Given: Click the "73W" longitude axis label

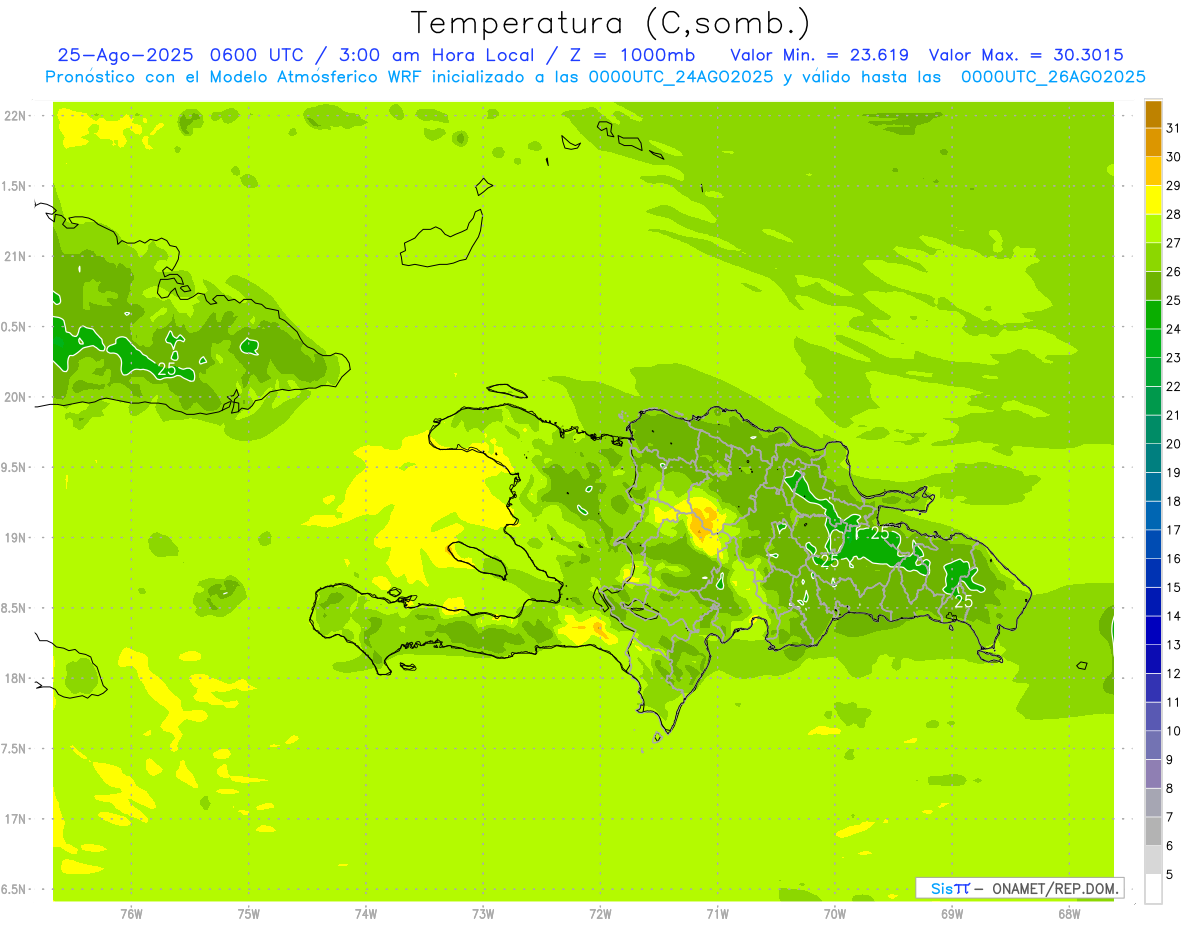Looking at the screenshot, I should [483, 913].
